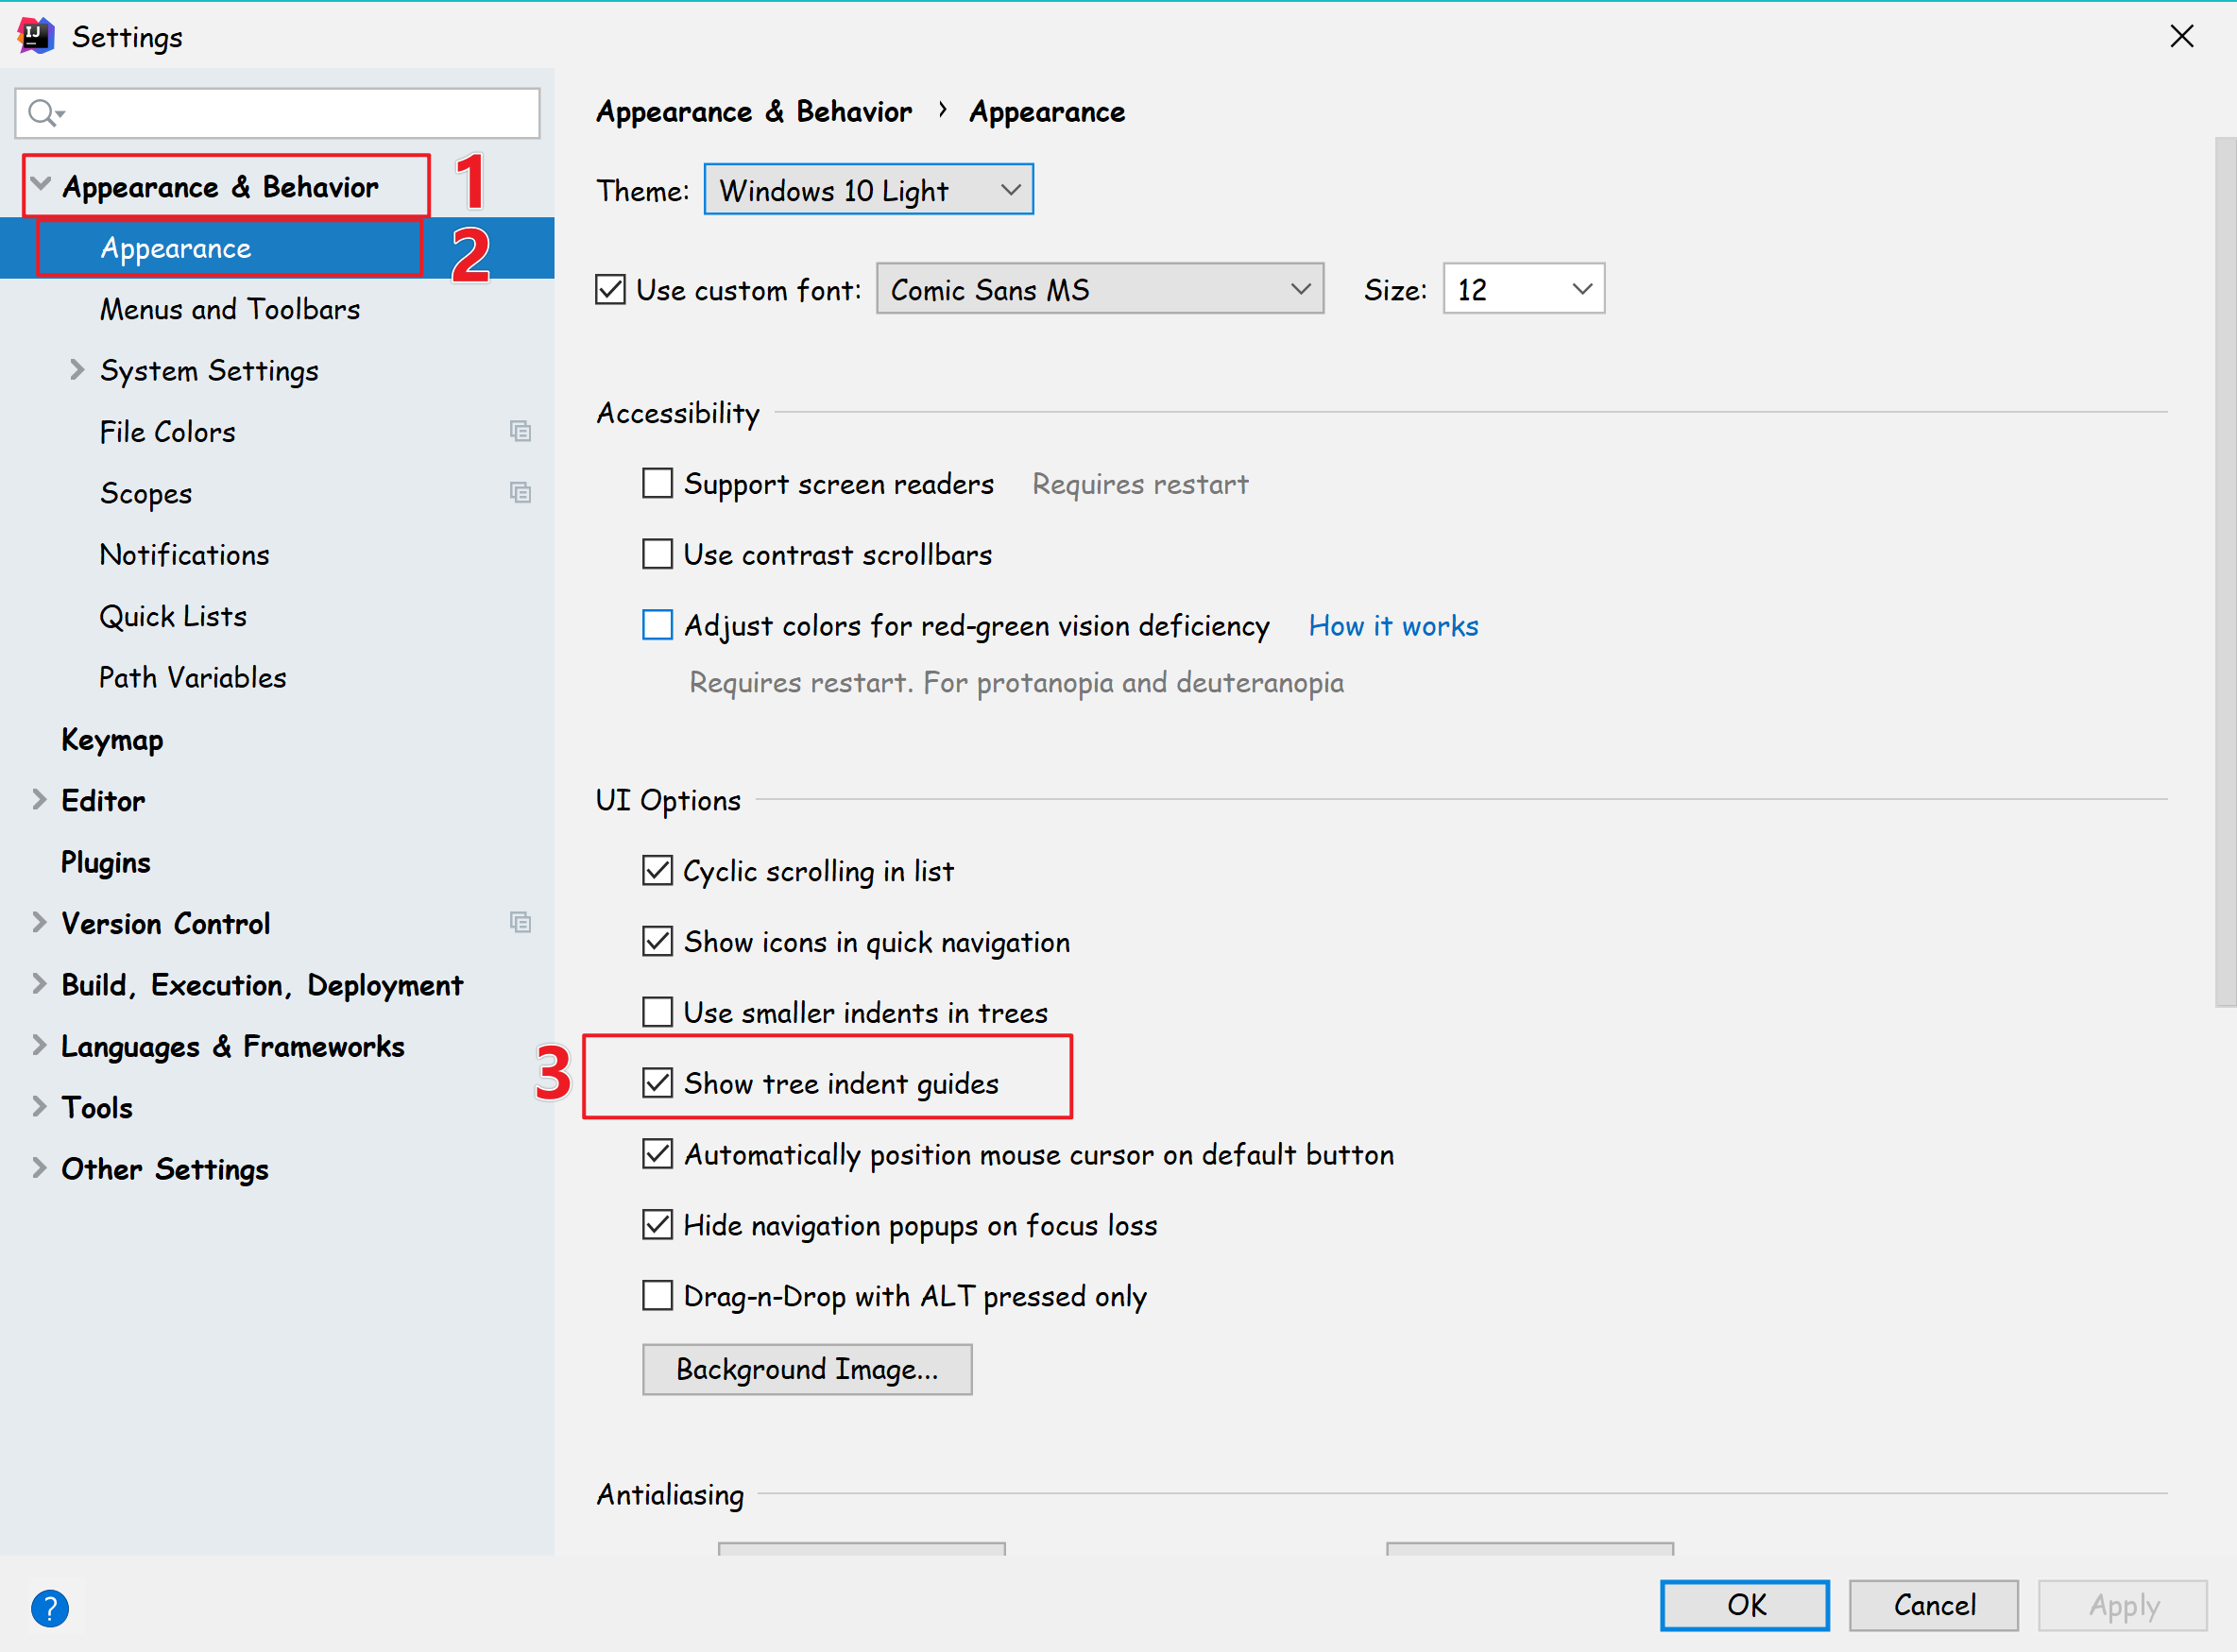2237x1652 pixels.
Task: Click project-level icon beside Scopes
Action: pos(520,493)
